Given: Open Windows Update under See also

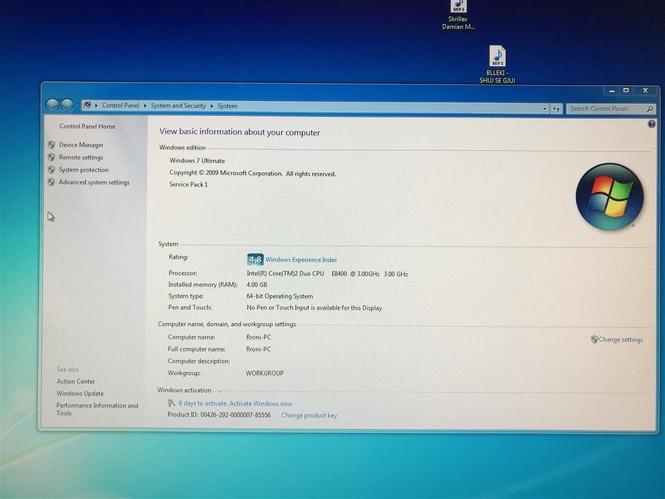Looking at the screenshot, I should [x=80, y=393].
